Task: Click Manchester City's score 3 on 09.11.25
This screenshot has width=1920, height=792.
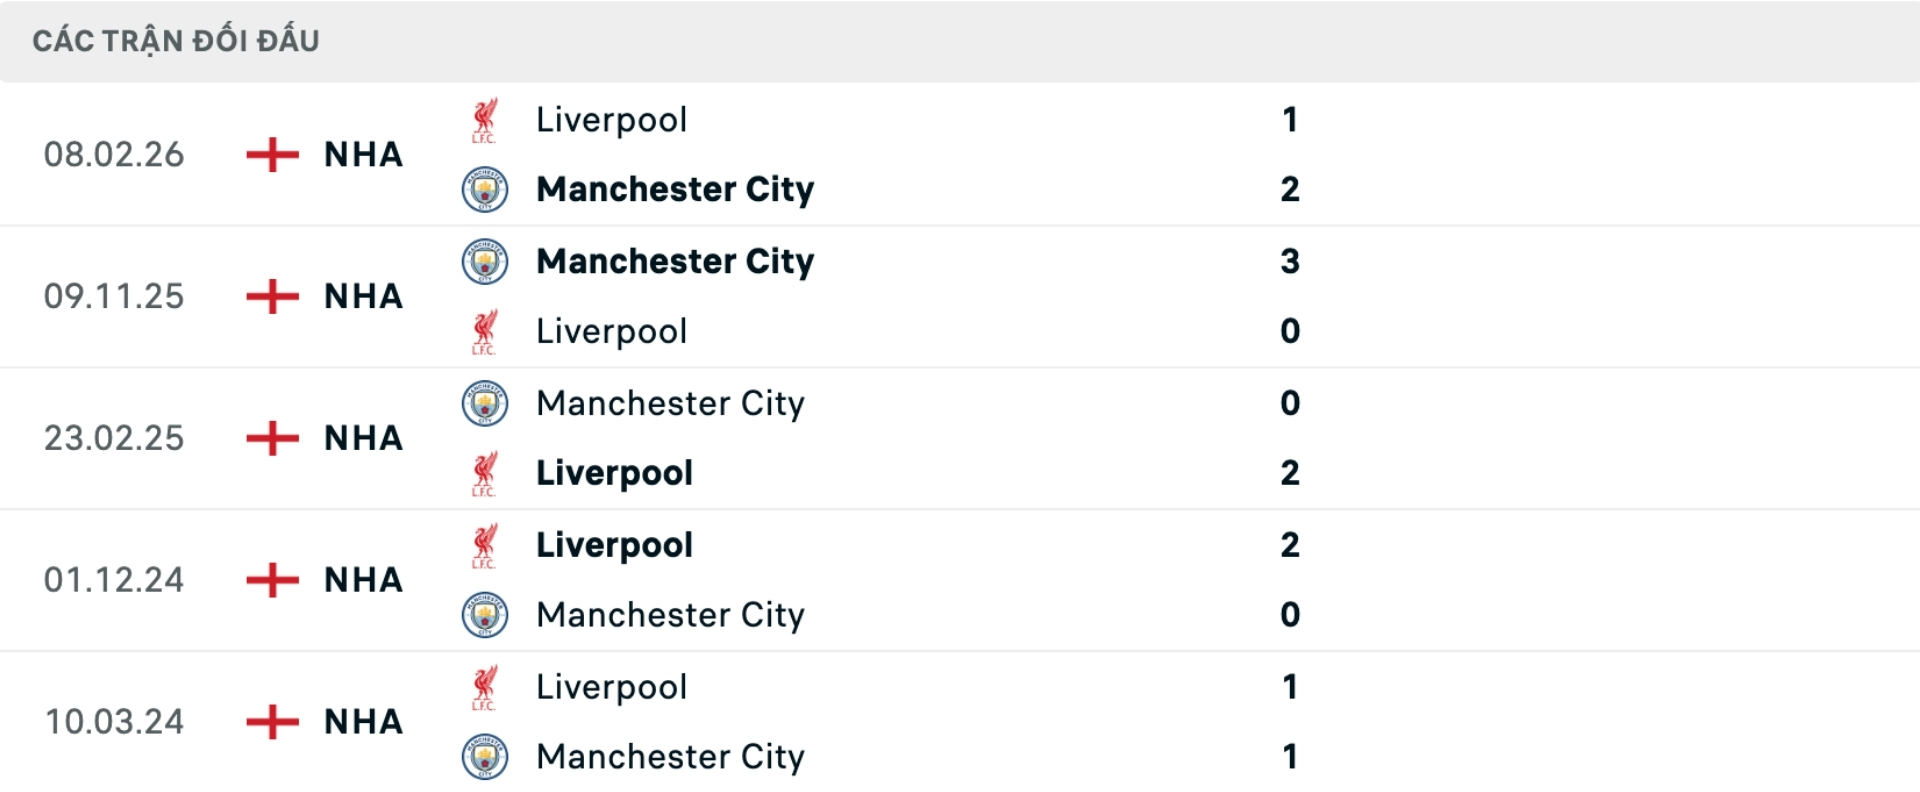Action: [1290, 262]
